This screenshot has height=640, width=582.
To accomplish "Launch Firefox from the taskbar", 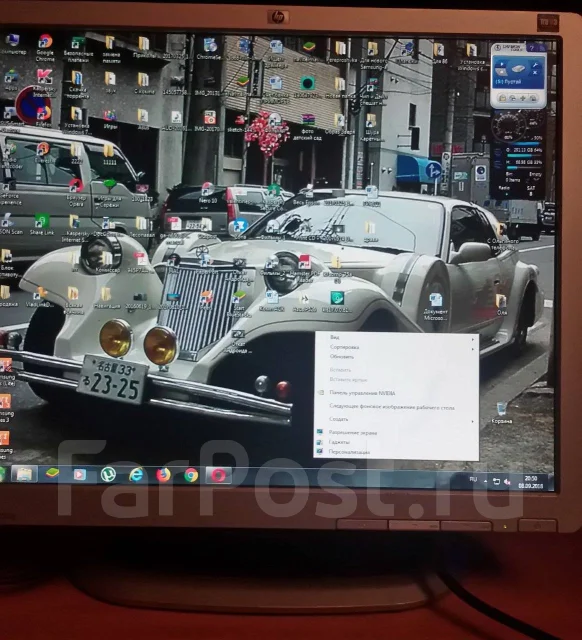I will point(163,476).
